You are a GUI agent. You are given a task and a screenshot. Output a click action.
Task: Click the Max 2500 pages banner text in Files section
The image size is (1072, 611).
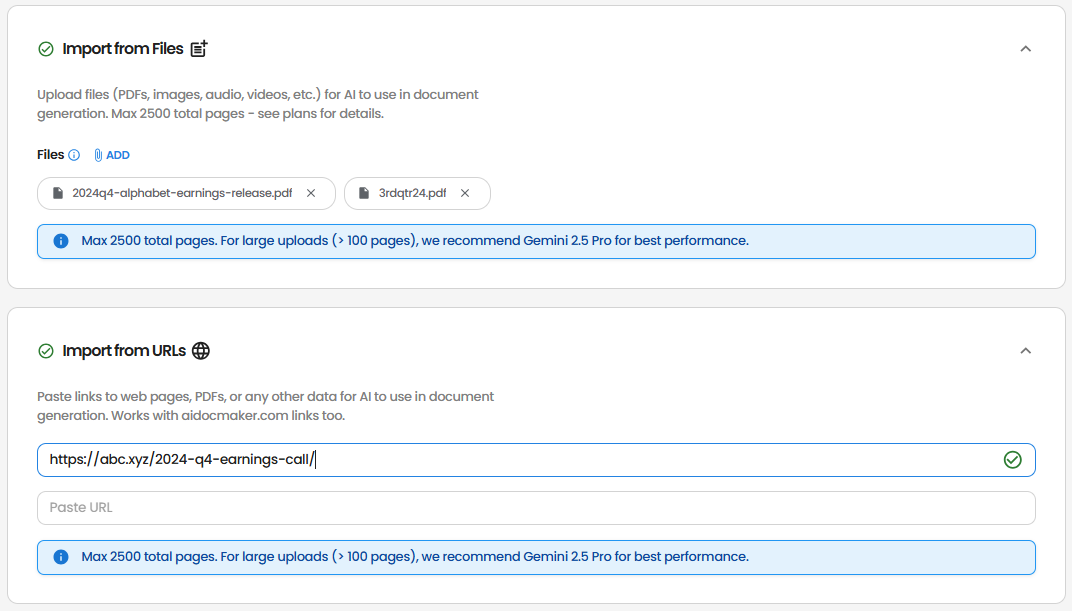pyautogui.click(x=415, y=241)
